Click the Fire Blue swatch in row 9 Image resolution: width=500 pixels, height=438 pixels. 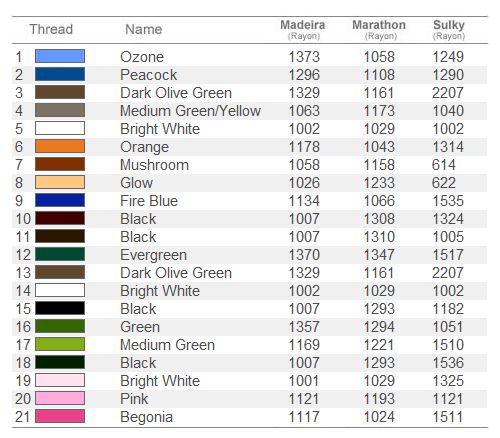pos(60,200)
